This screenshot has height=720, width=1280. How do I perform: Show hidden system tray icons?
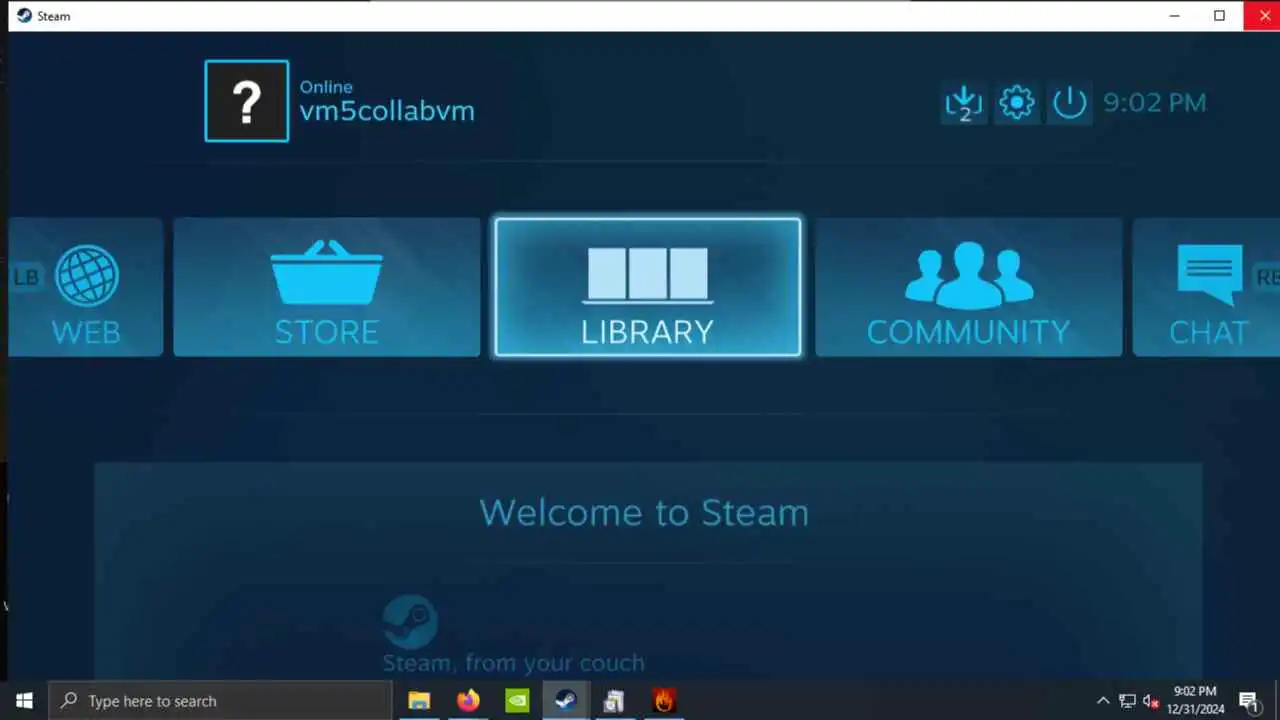tap(1103, 701)
